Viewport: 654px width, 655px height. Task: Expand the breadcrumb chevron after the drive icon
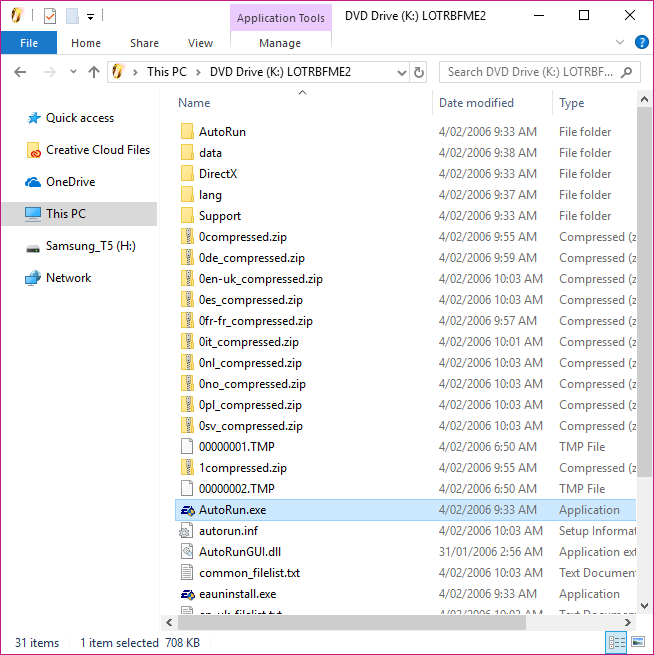pyautogui.click(x=135, y=72)
